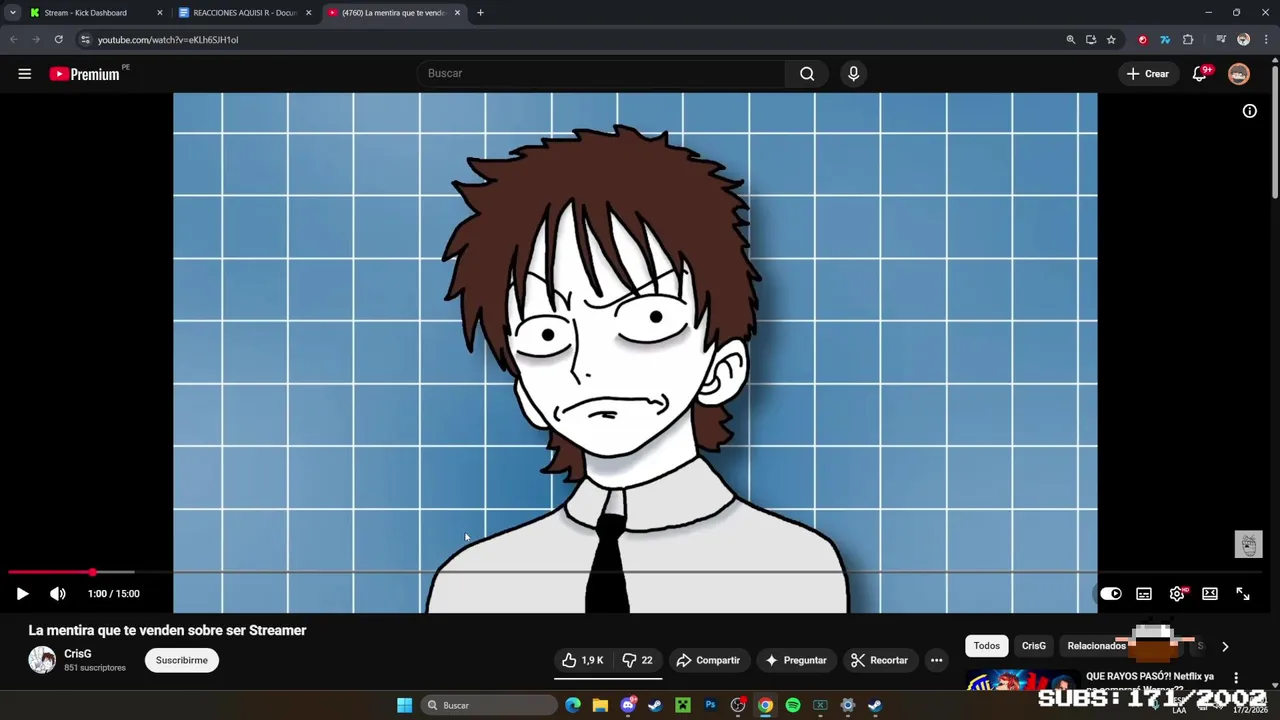Select the CrisG filter chip

point(1034,646)
